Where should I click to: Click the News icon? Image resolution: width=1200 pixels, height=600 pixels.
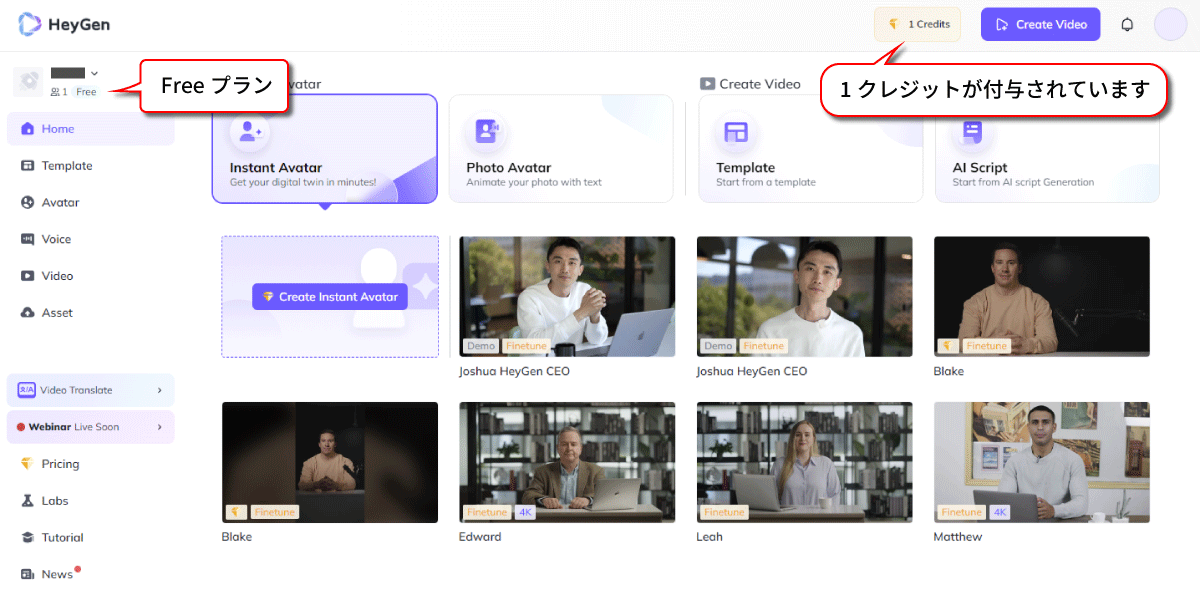coord(28,574)
